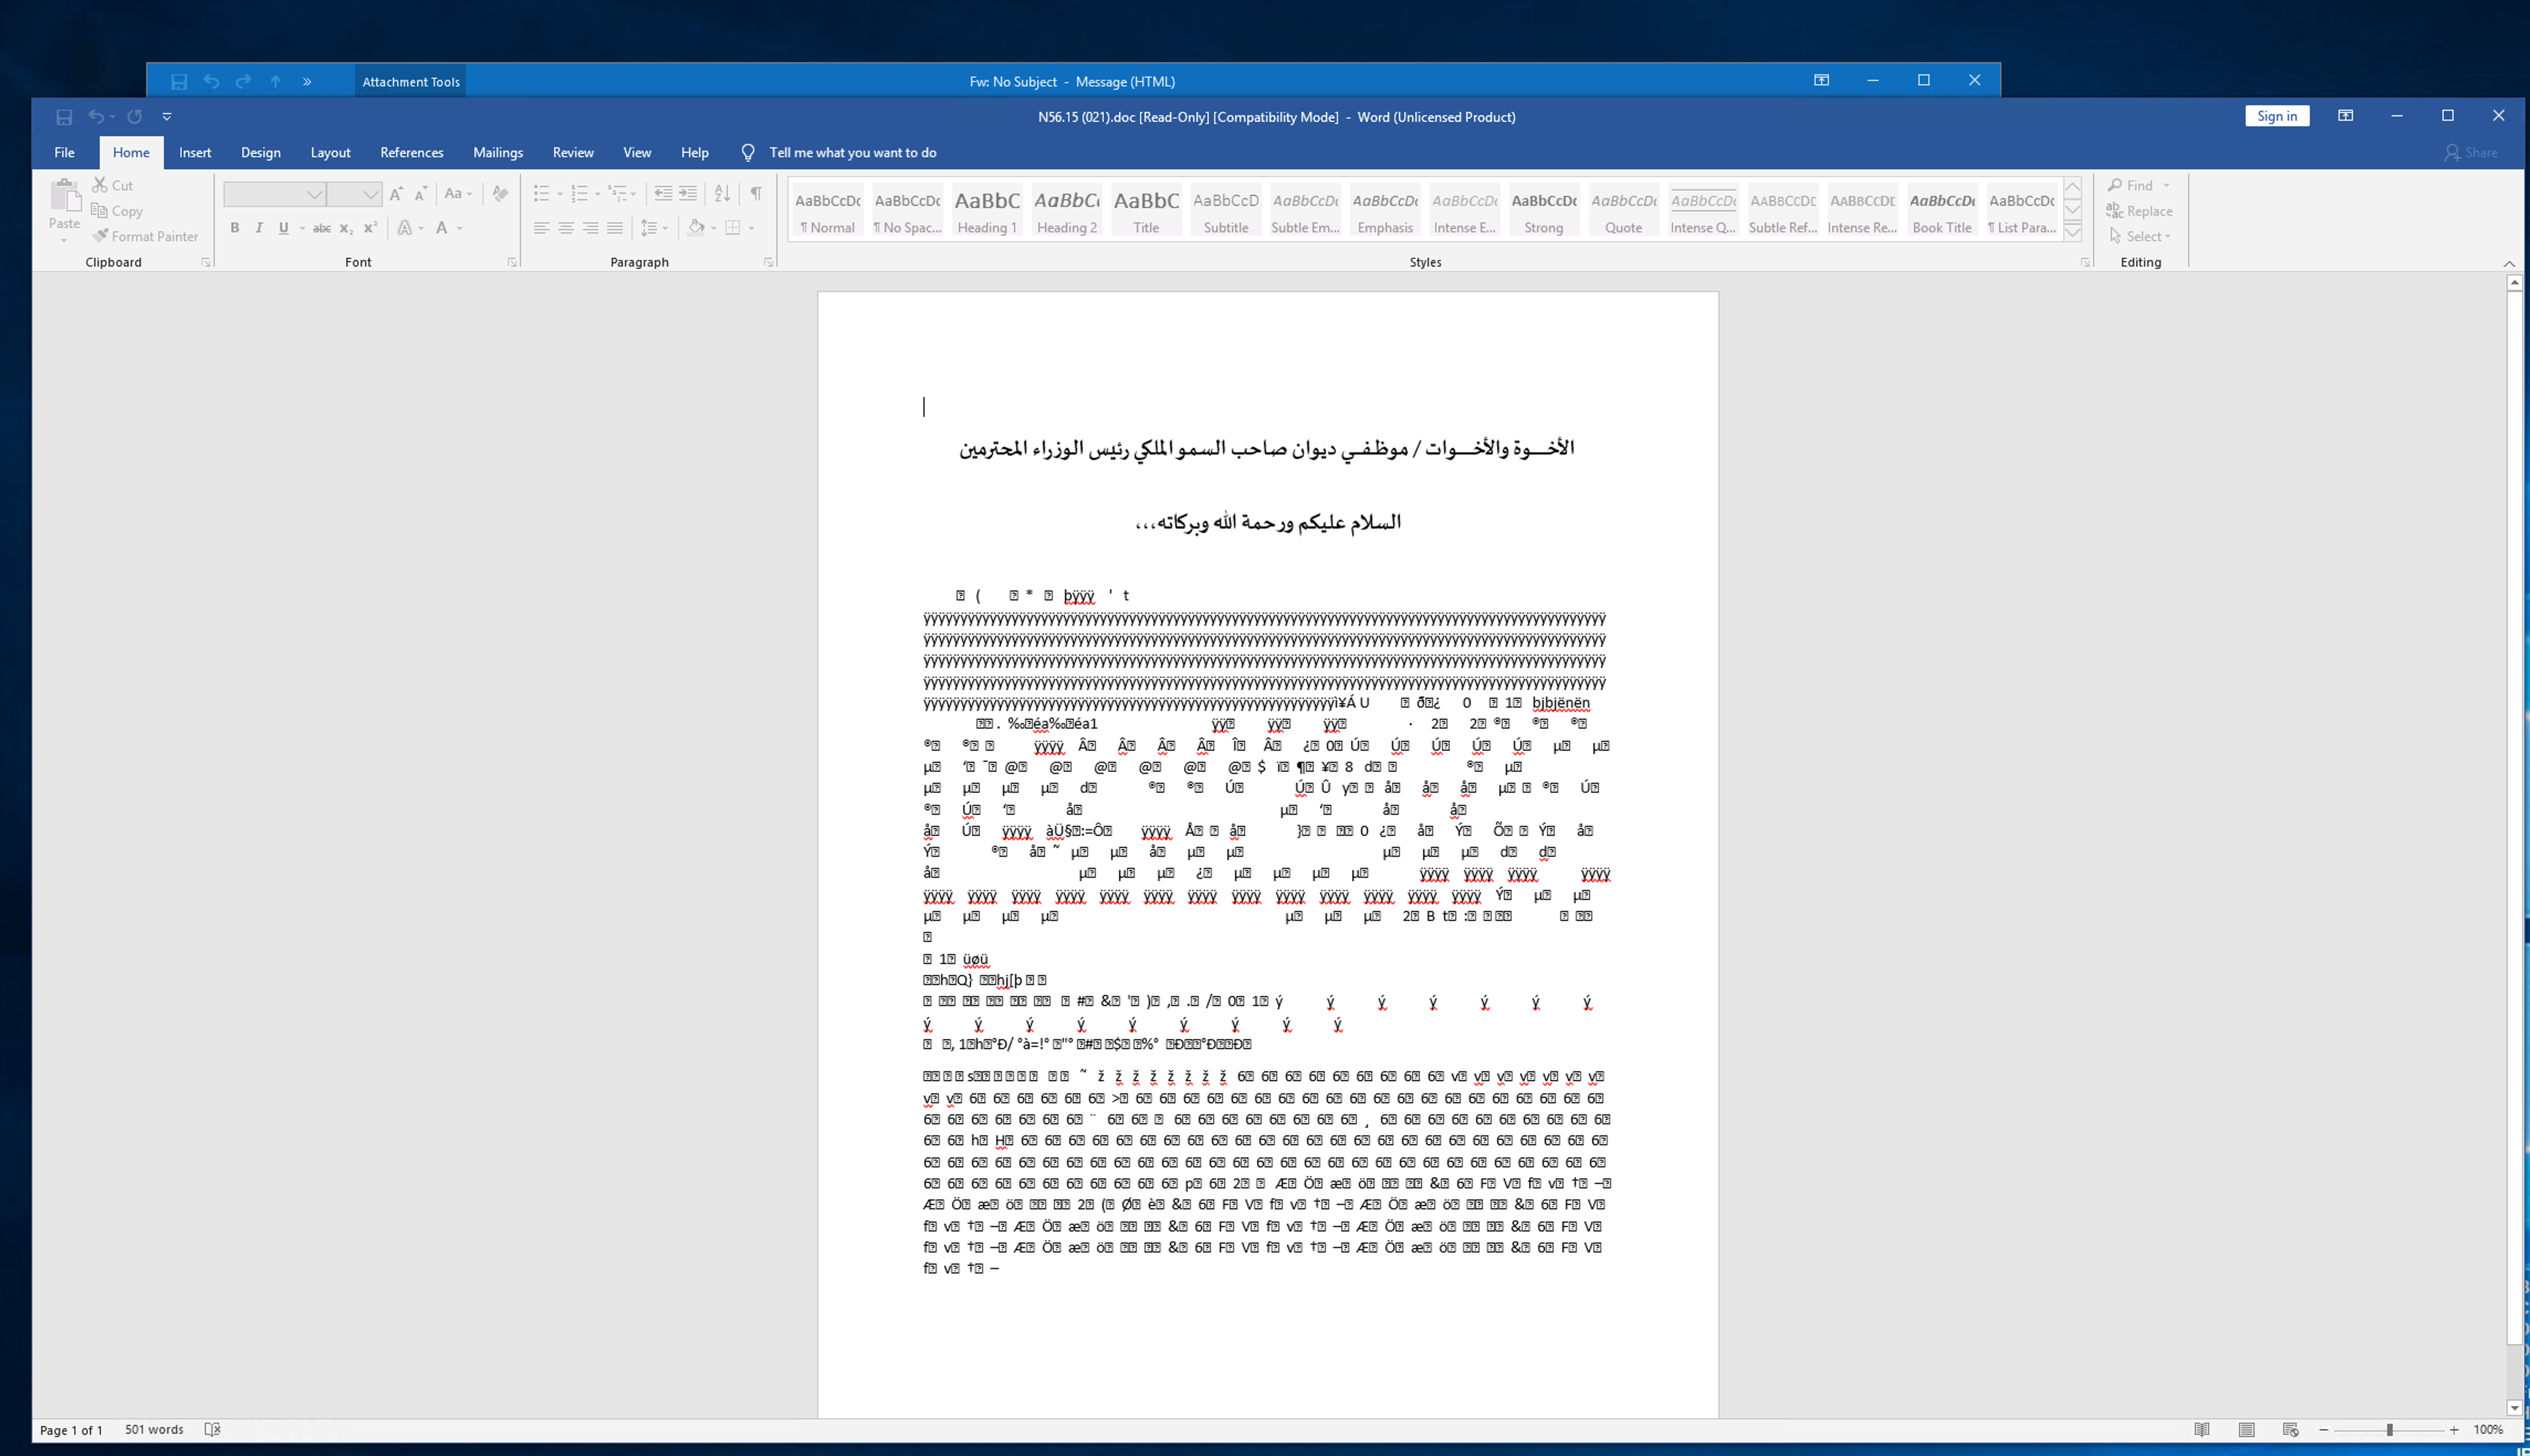
Task: Open Line and Paragraph Spacing dropdown
Action: click(x=654, y=228)
